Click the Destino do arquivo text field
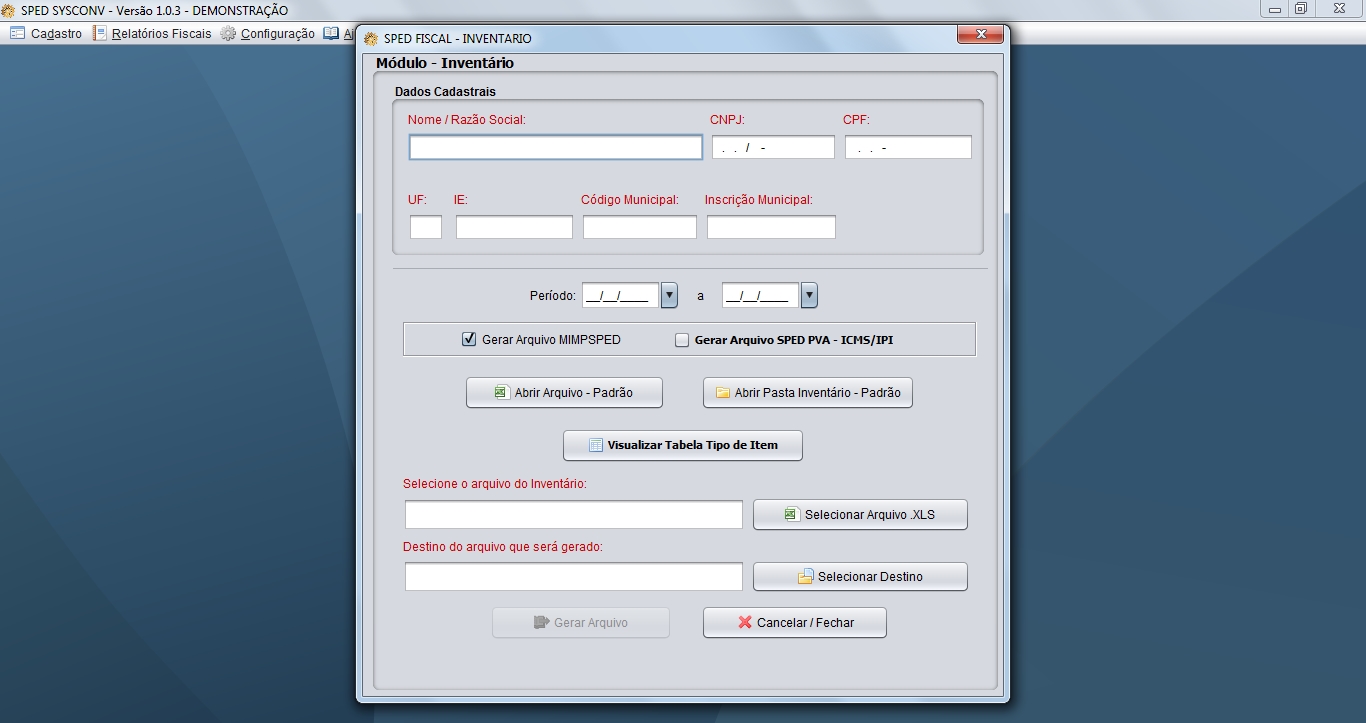Image resolution: width=1366 pixels, height=723 pixels. (573, 577)
